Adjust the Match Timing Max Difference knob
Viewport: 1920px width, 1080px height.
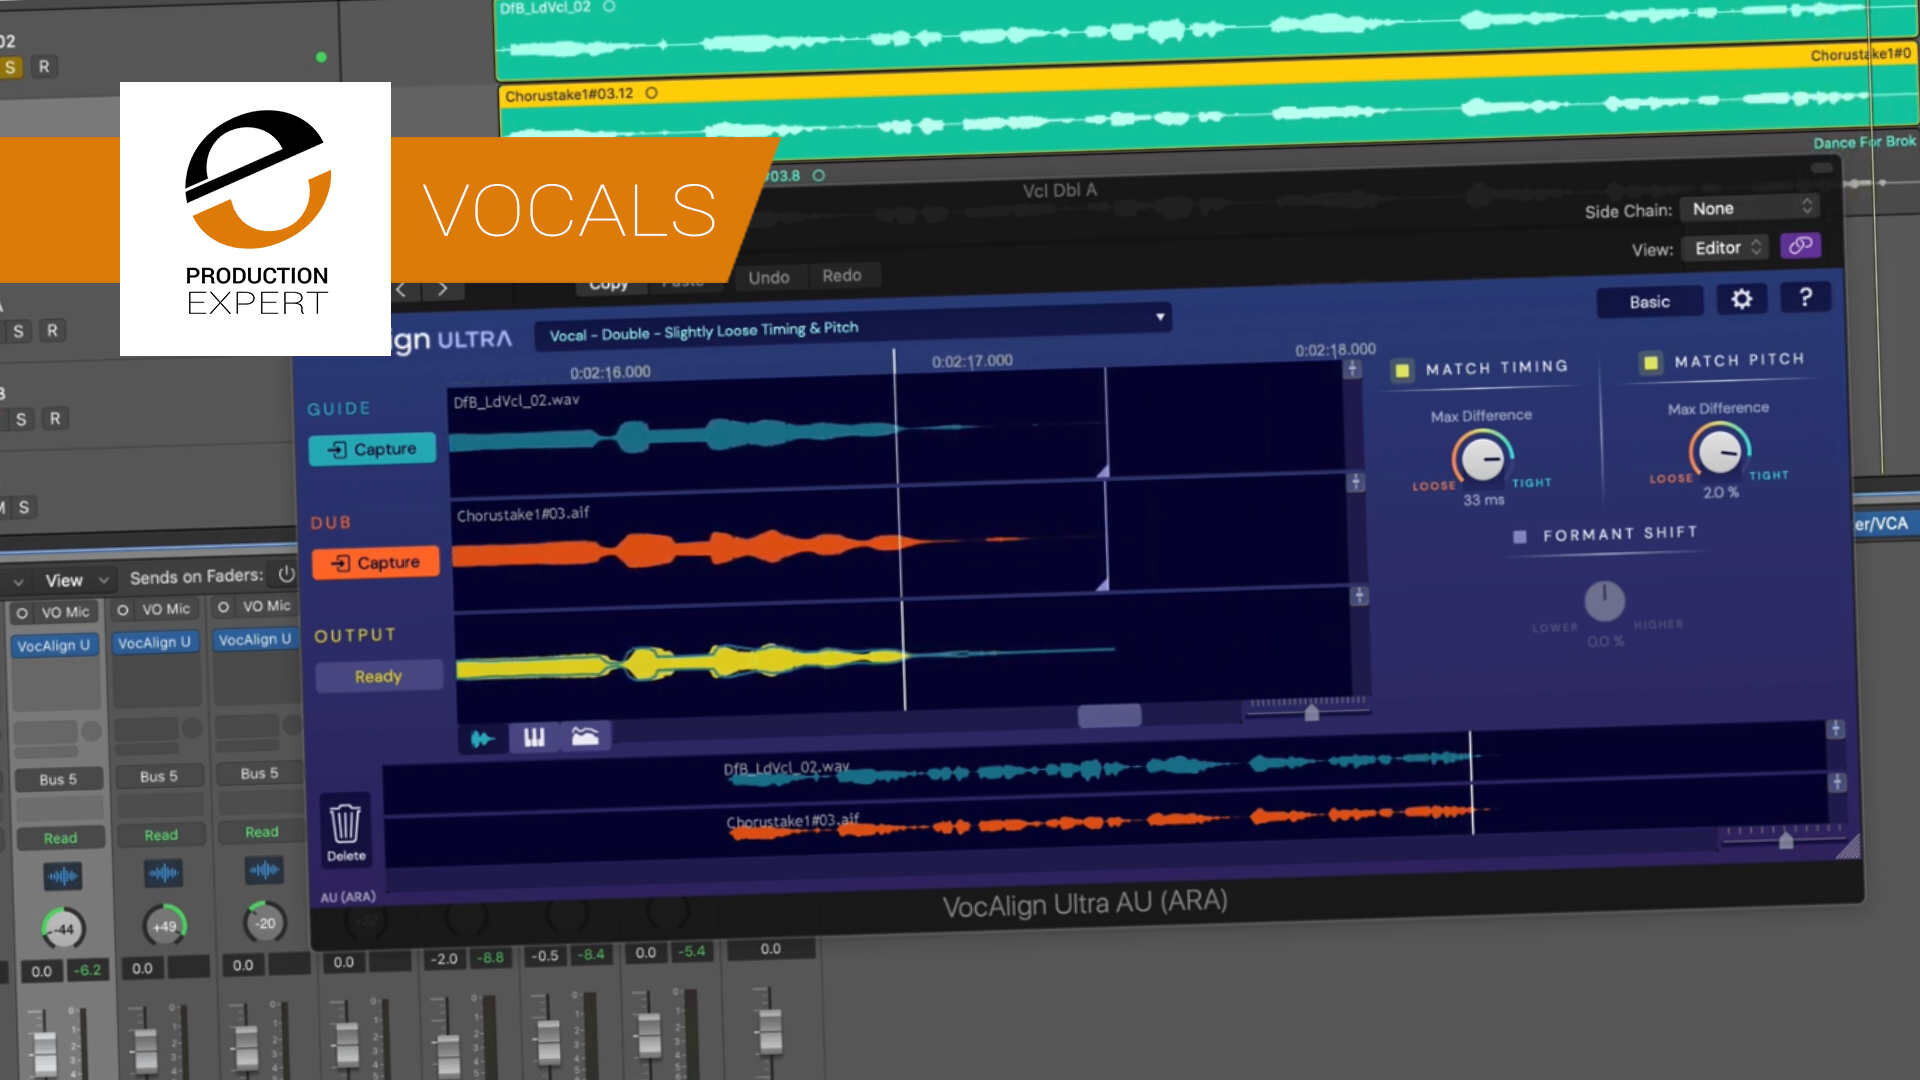[x=1482, y=459]
